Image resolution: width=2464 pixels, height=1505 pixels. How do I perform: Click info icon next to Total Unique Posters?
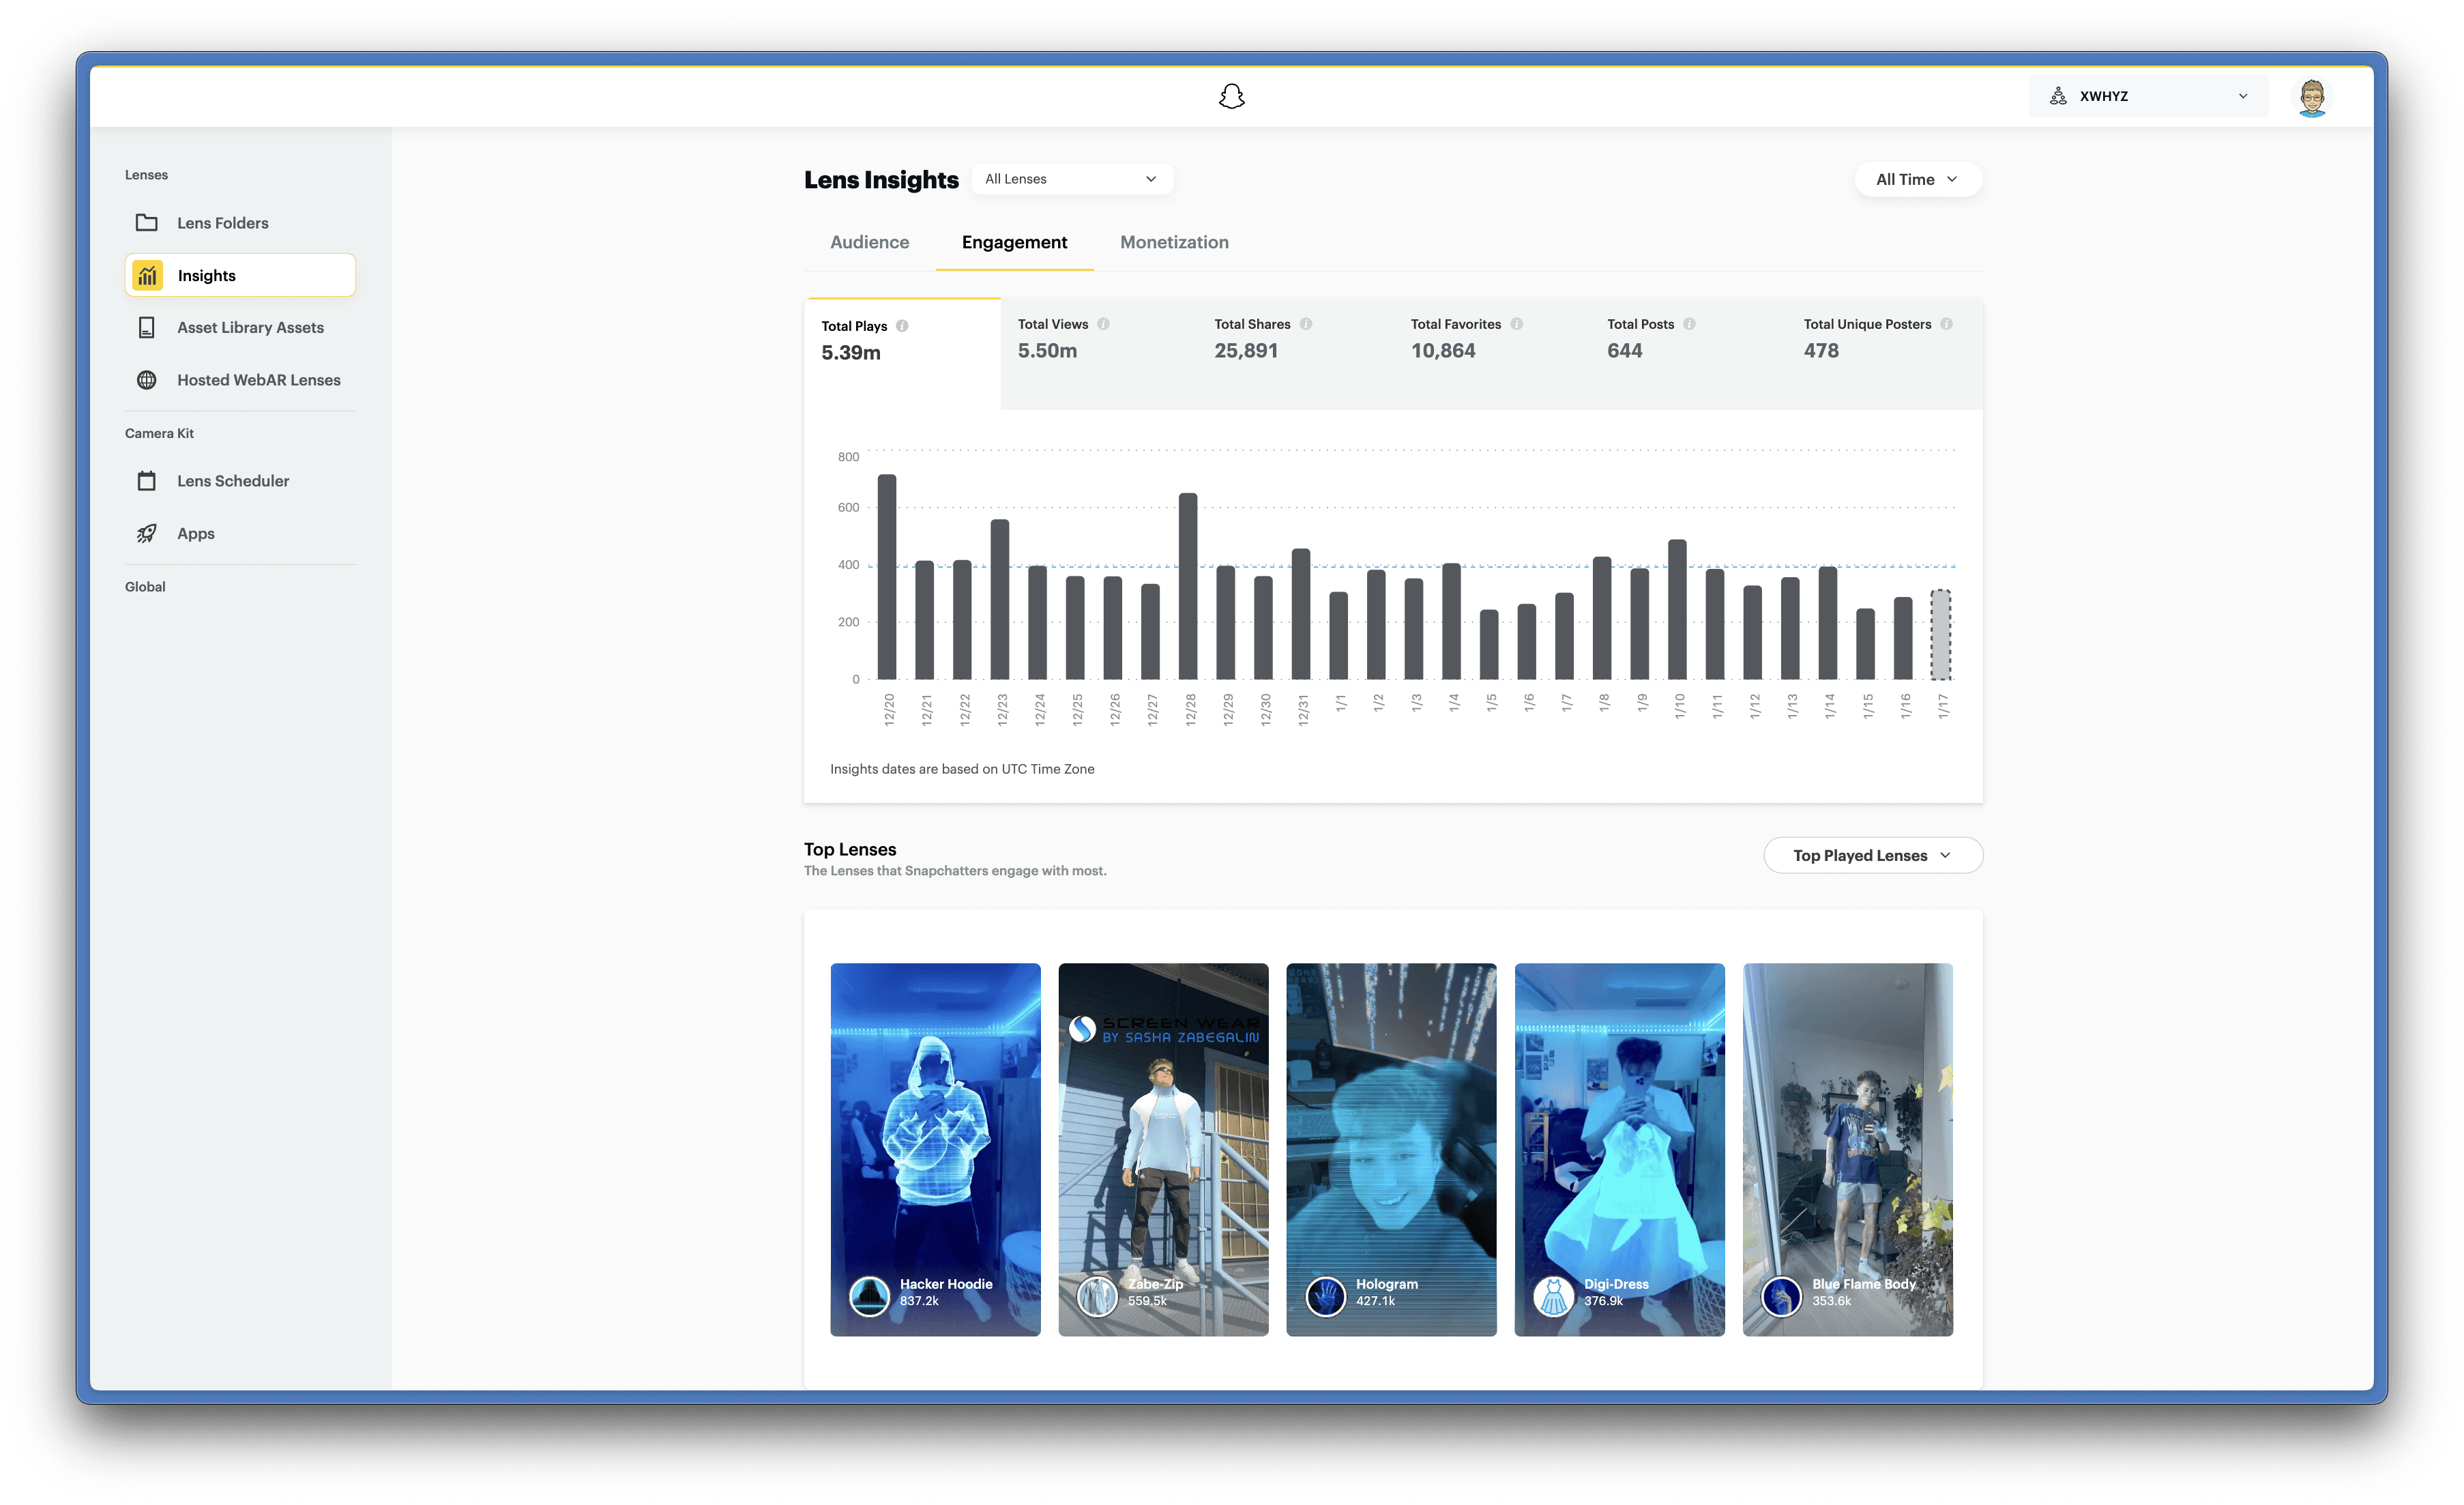pos(1946,324)
